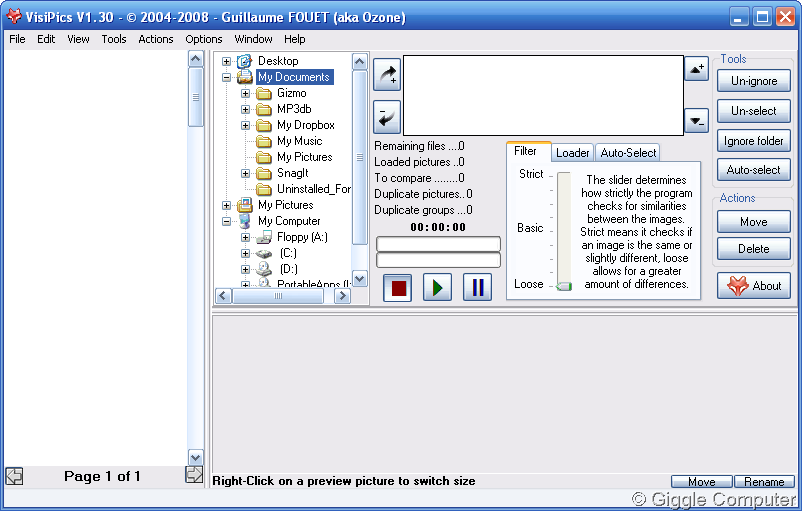Screen dimensions: 802x511
Task: Open the About dialog
Action: [x=753, y=285]
